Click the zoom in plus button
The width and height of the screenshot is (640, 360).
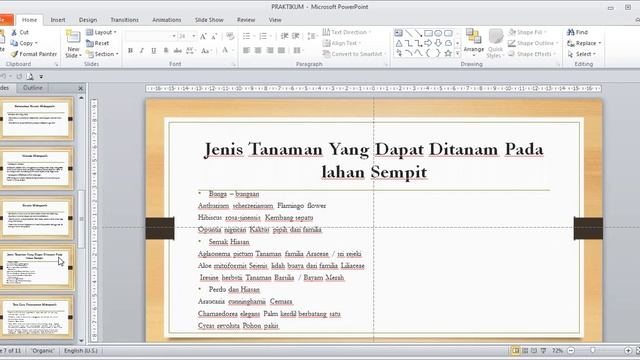point(628,351)
